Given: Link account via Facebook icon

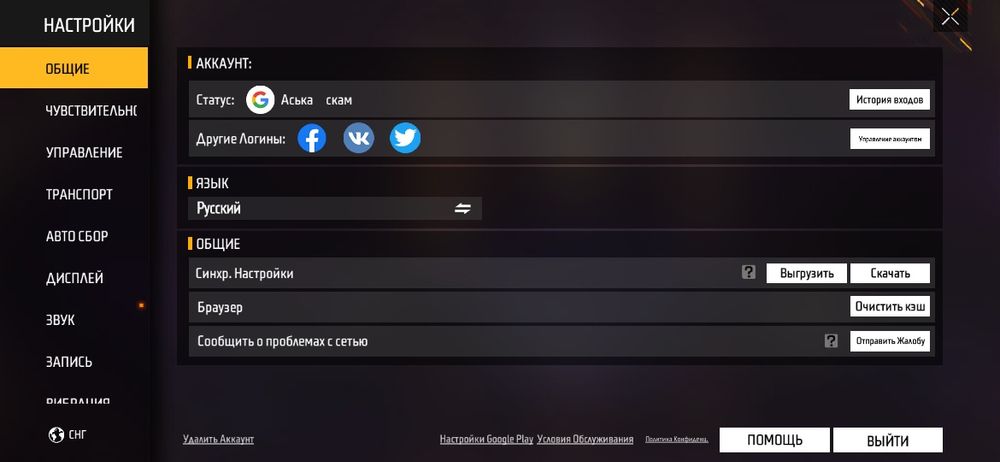Looking at the screenshot, I should click(312, 138).
